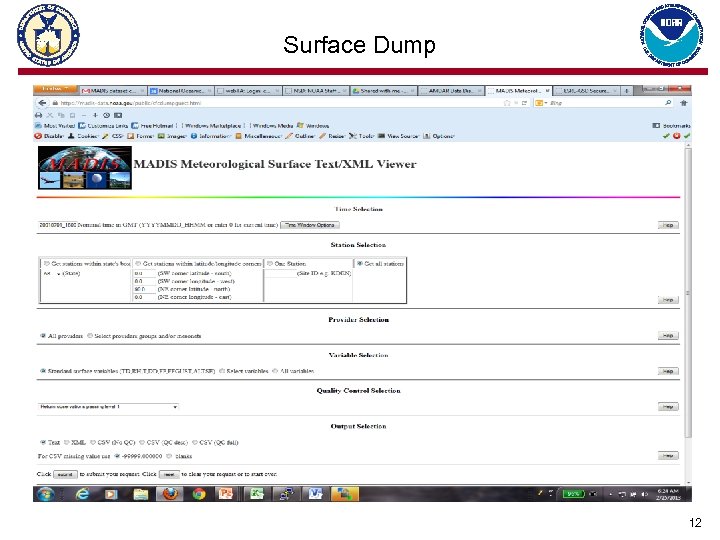The height and width of the screenshot is (540, 720).
Task: Select 'Get stations within latitude/longitude corners' radio
Action: (x=138, y=264)
